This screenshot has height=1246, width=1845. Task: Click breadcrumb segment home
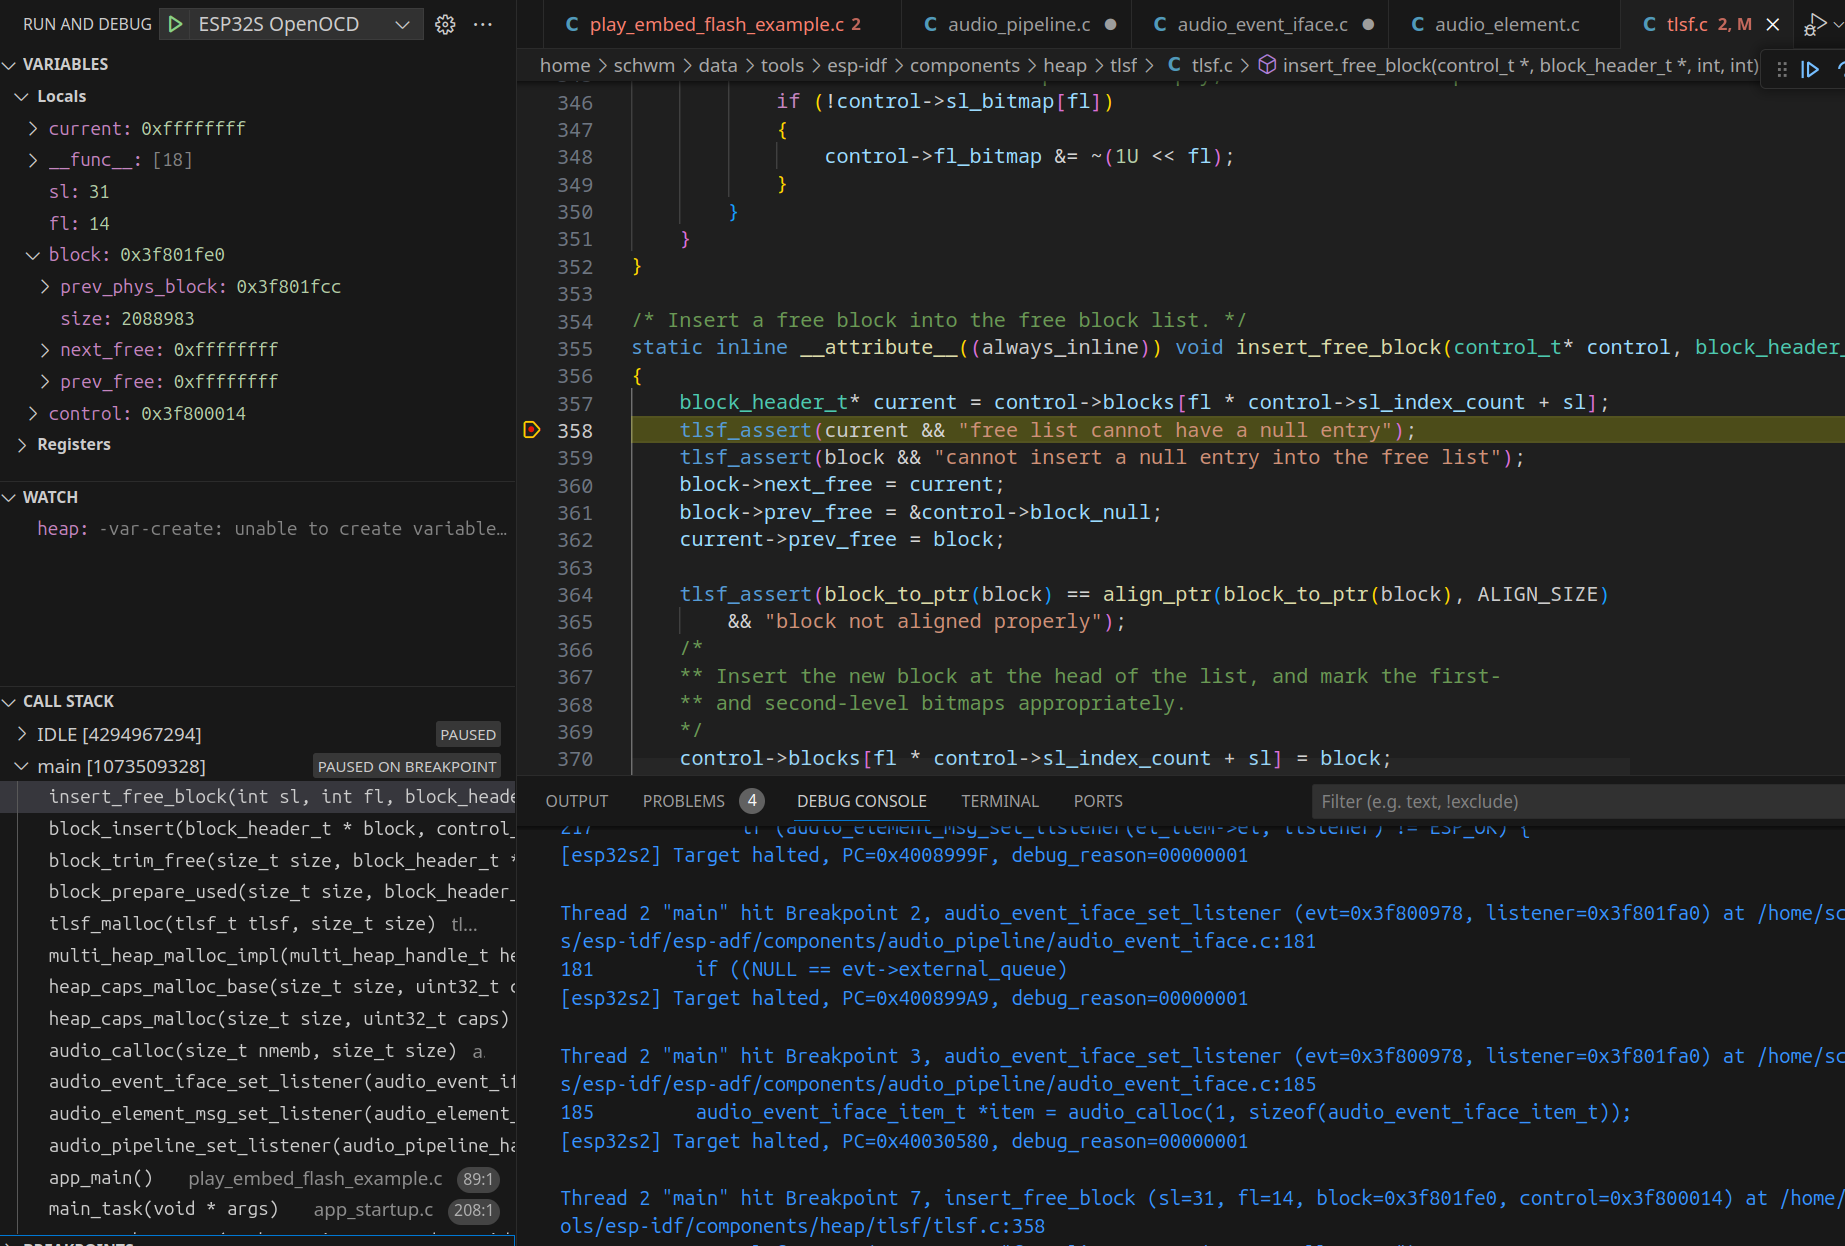(x=565, y=66)
